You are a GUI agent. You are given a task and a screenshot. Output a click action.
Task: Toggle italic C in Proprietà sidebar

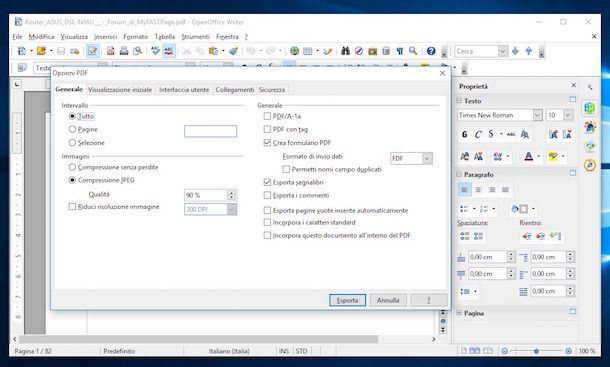478,135
